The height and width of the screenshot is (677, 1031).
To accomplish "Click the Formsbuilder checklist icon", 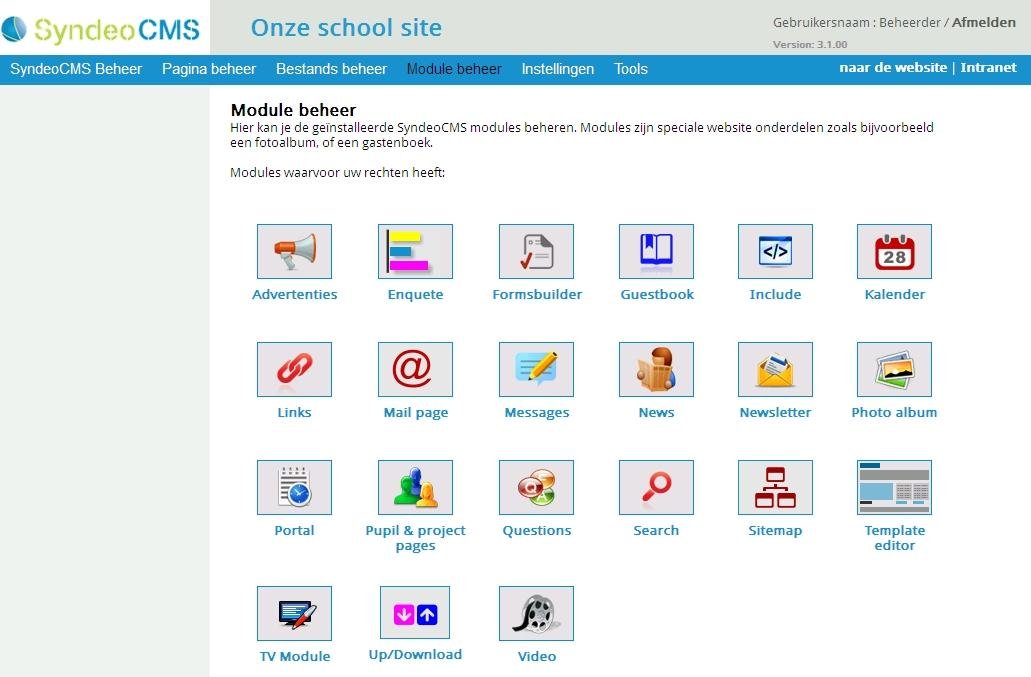I will click(x=536, y=252).
